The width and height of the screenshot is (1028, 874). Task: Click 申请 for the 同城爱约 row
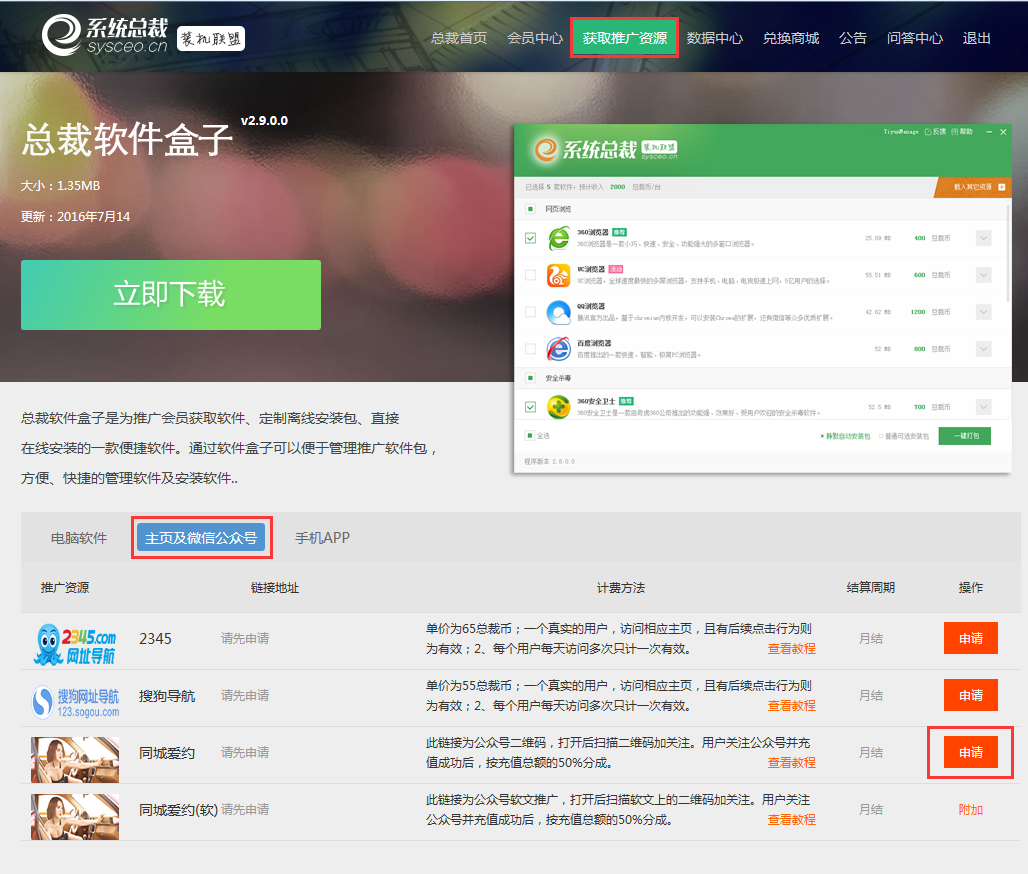point(970,752)
